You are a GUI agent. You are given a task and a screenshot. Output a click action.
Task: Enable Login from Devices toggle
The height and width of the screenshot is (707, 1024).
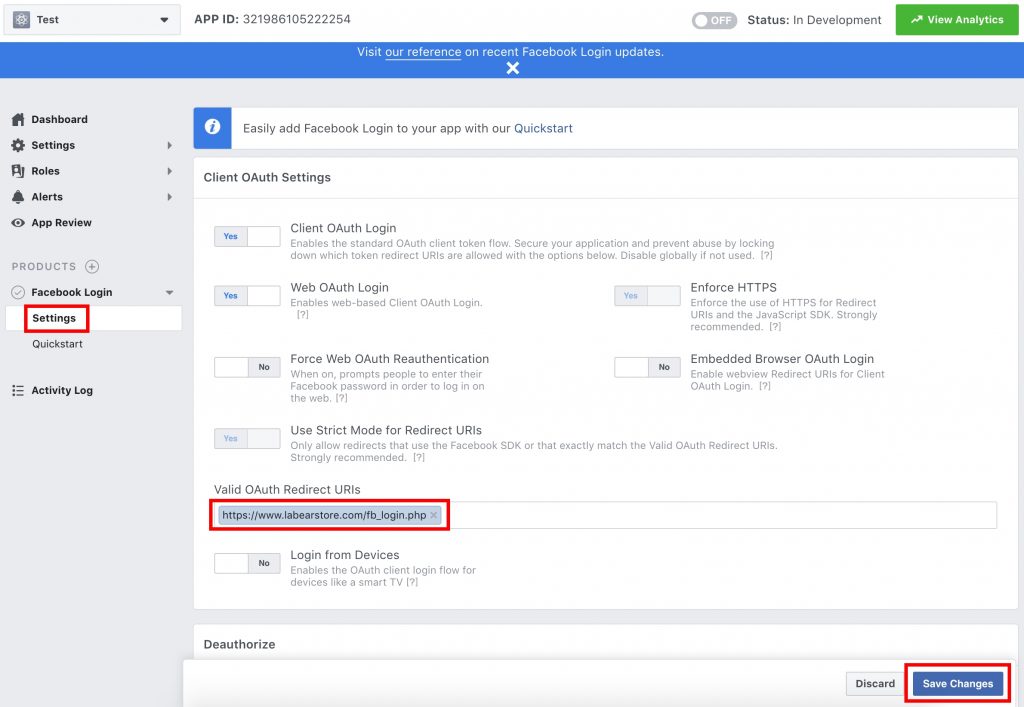[247, 563]
